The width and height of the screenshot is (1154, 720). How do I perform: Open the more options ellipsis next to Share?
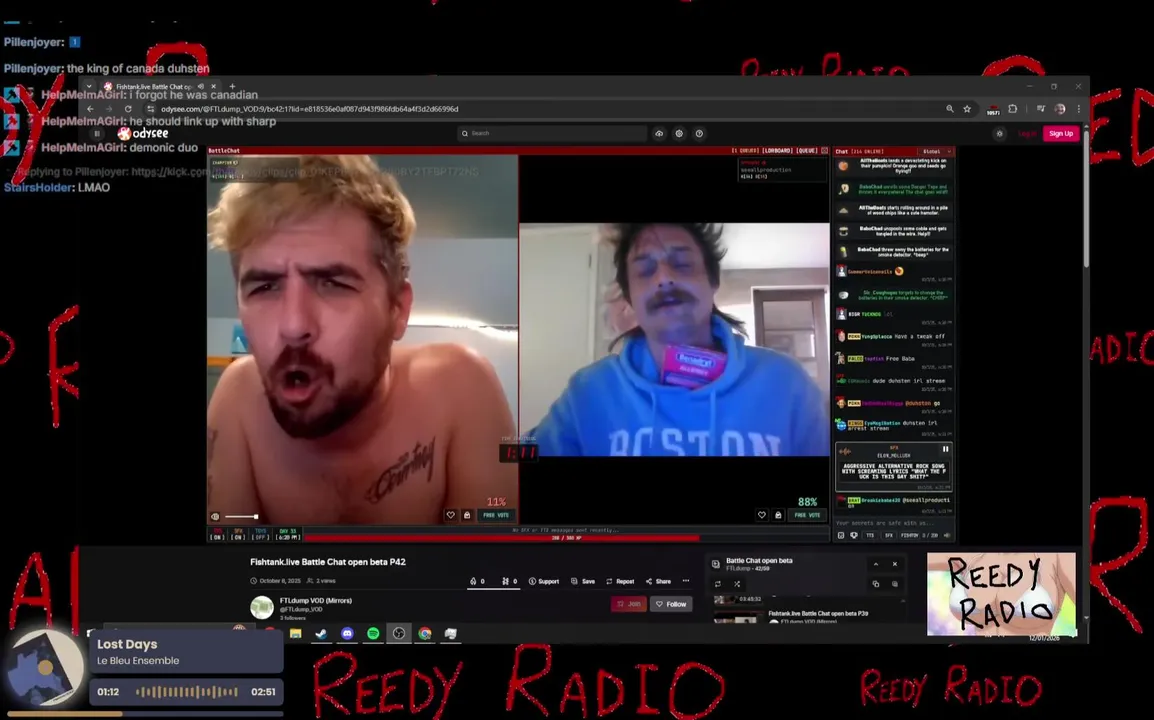pyautogui.click(x=686, y=581)
